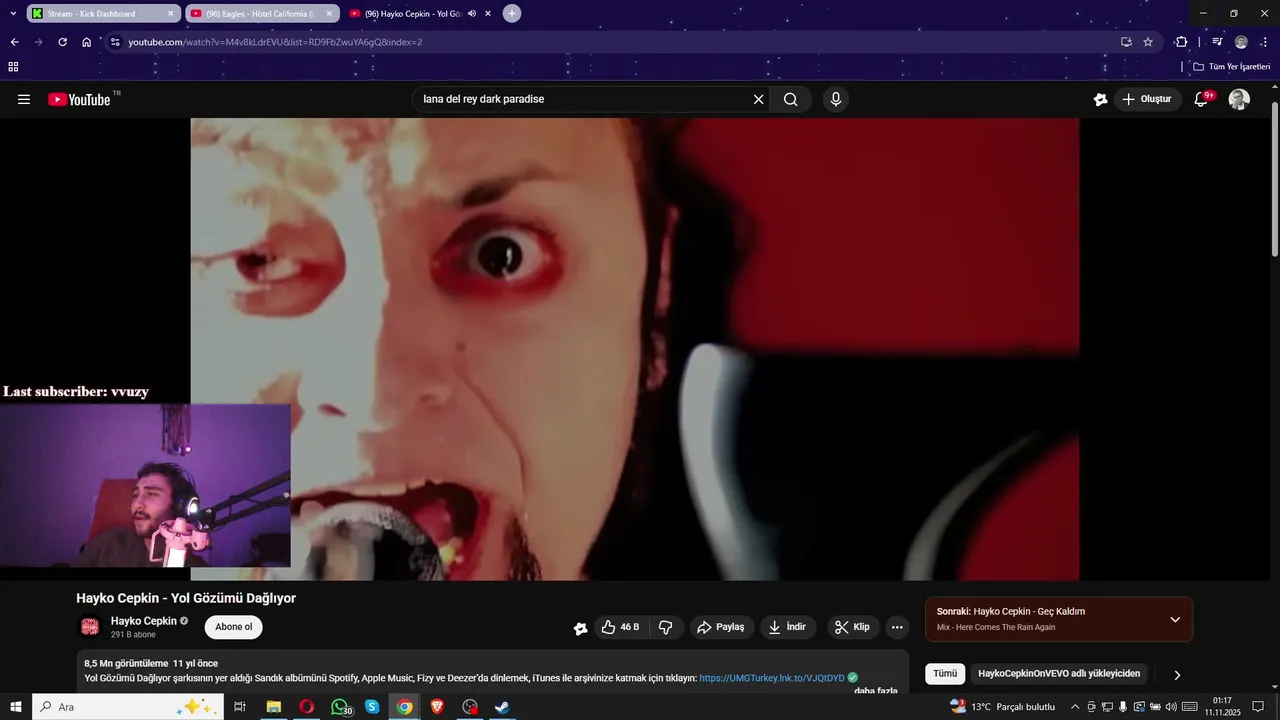The width and height of the screenshot is (1280, 720).
Task: Open the YouTube account avatar menu
Action: [1239, 99]
